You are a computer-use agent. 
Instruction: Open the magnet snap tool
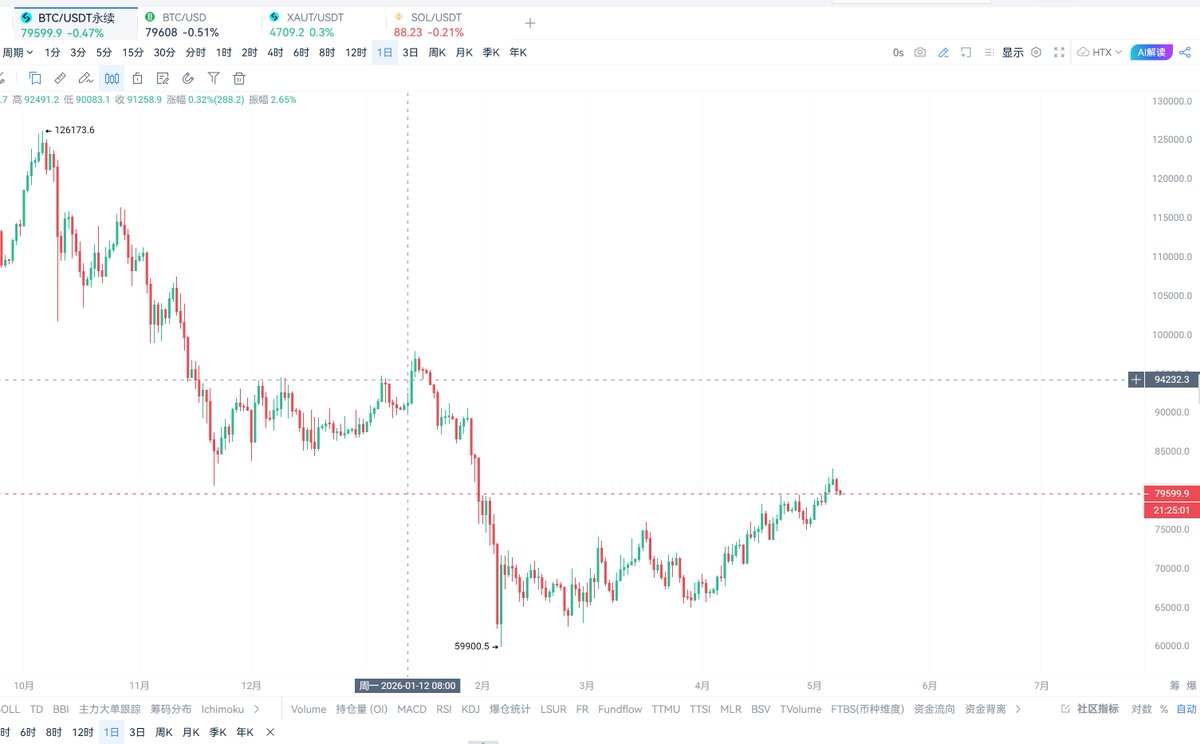(x=188, y=78)
